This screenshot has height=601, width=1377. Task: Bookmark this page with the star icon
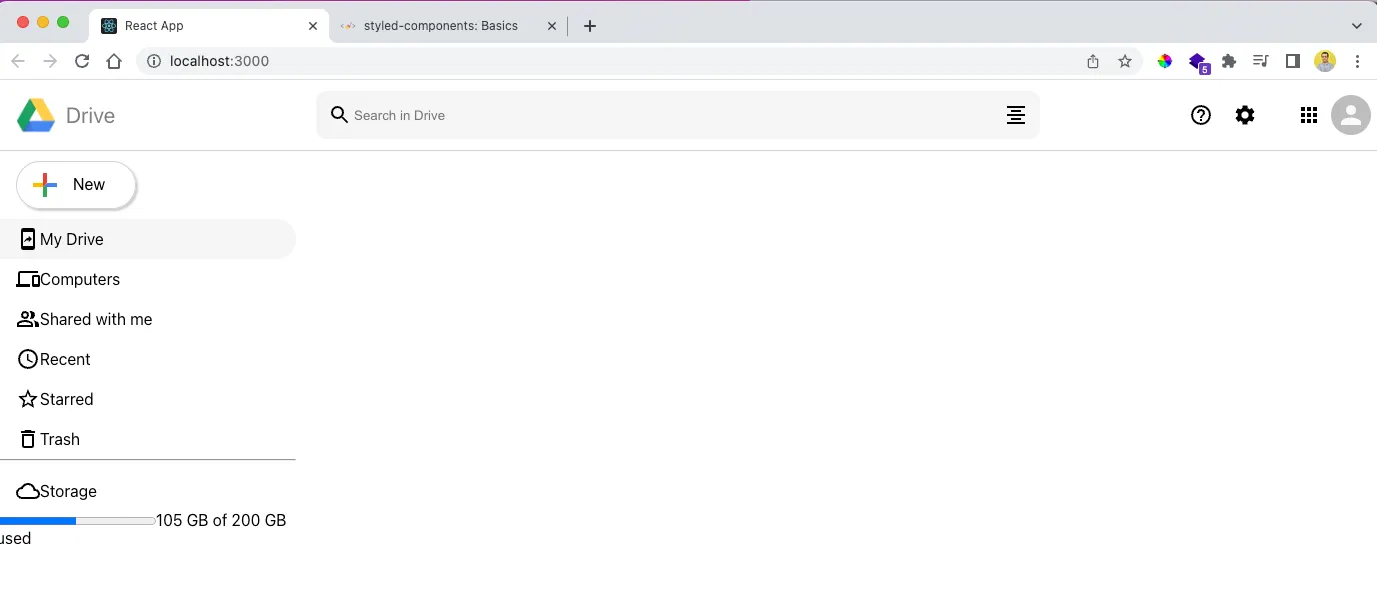point(1125,61)
